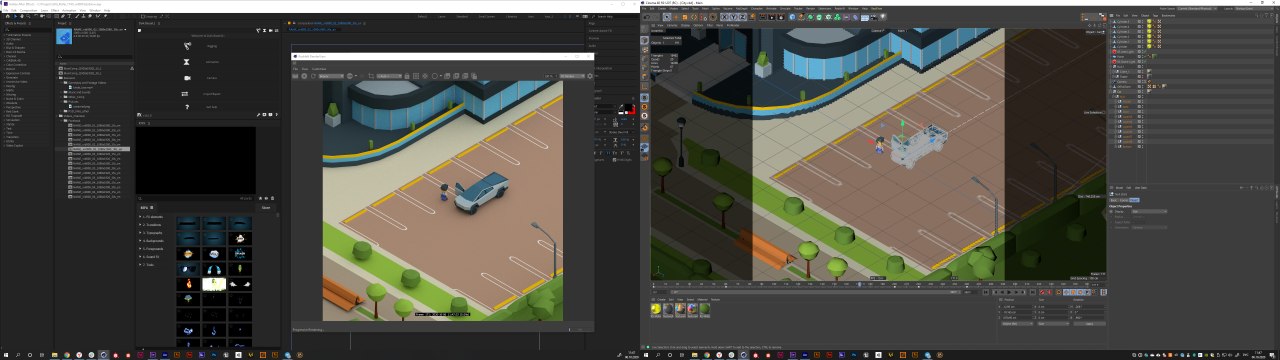1280x360 pixels.
Task: Select the Rigging workspace icon in Start panel
Action: click(x=187, y=46)
